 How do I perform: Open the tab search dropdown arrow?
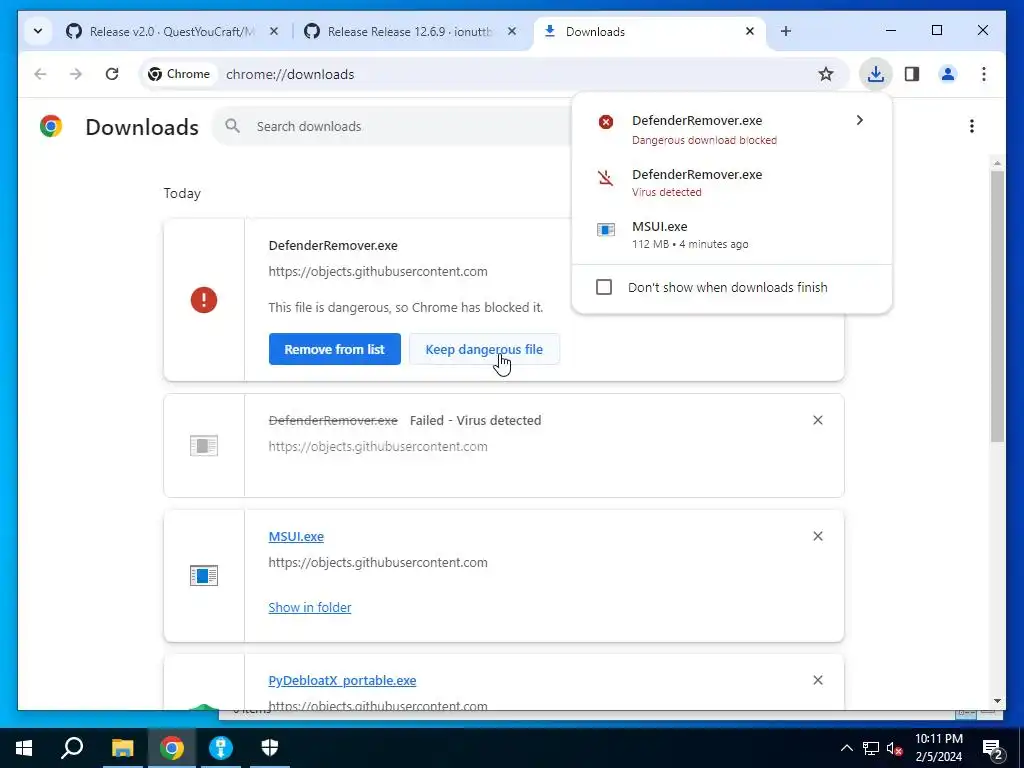pos(38,31)
